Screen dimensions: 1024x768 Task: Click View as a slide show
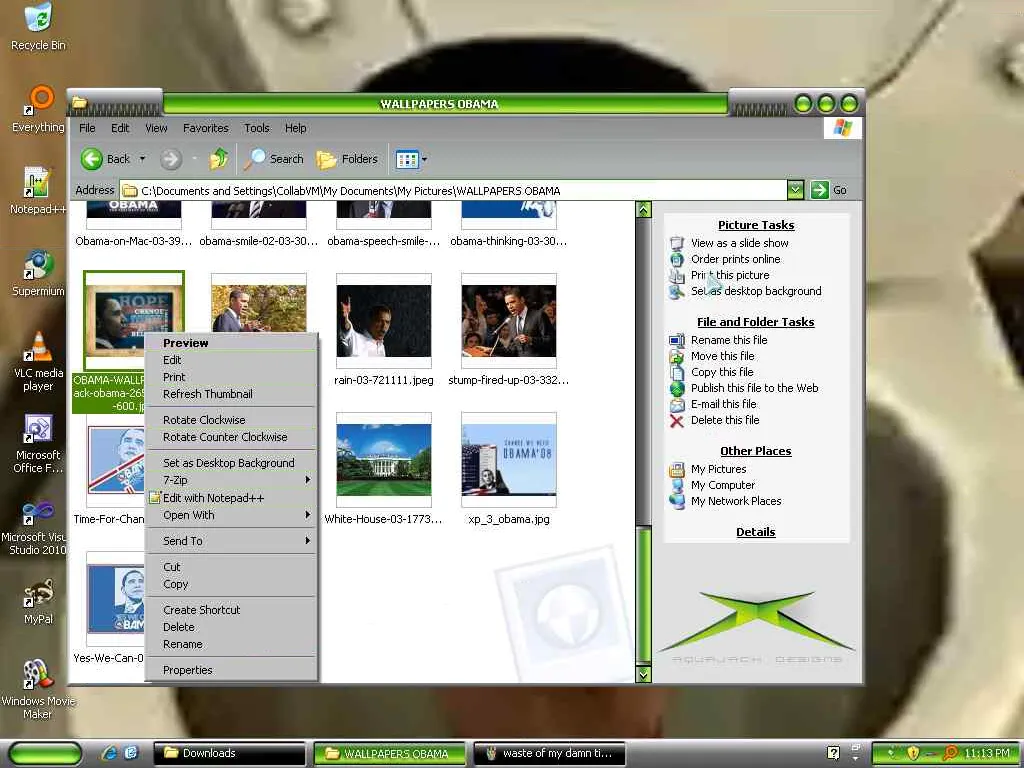coord(739,243)
